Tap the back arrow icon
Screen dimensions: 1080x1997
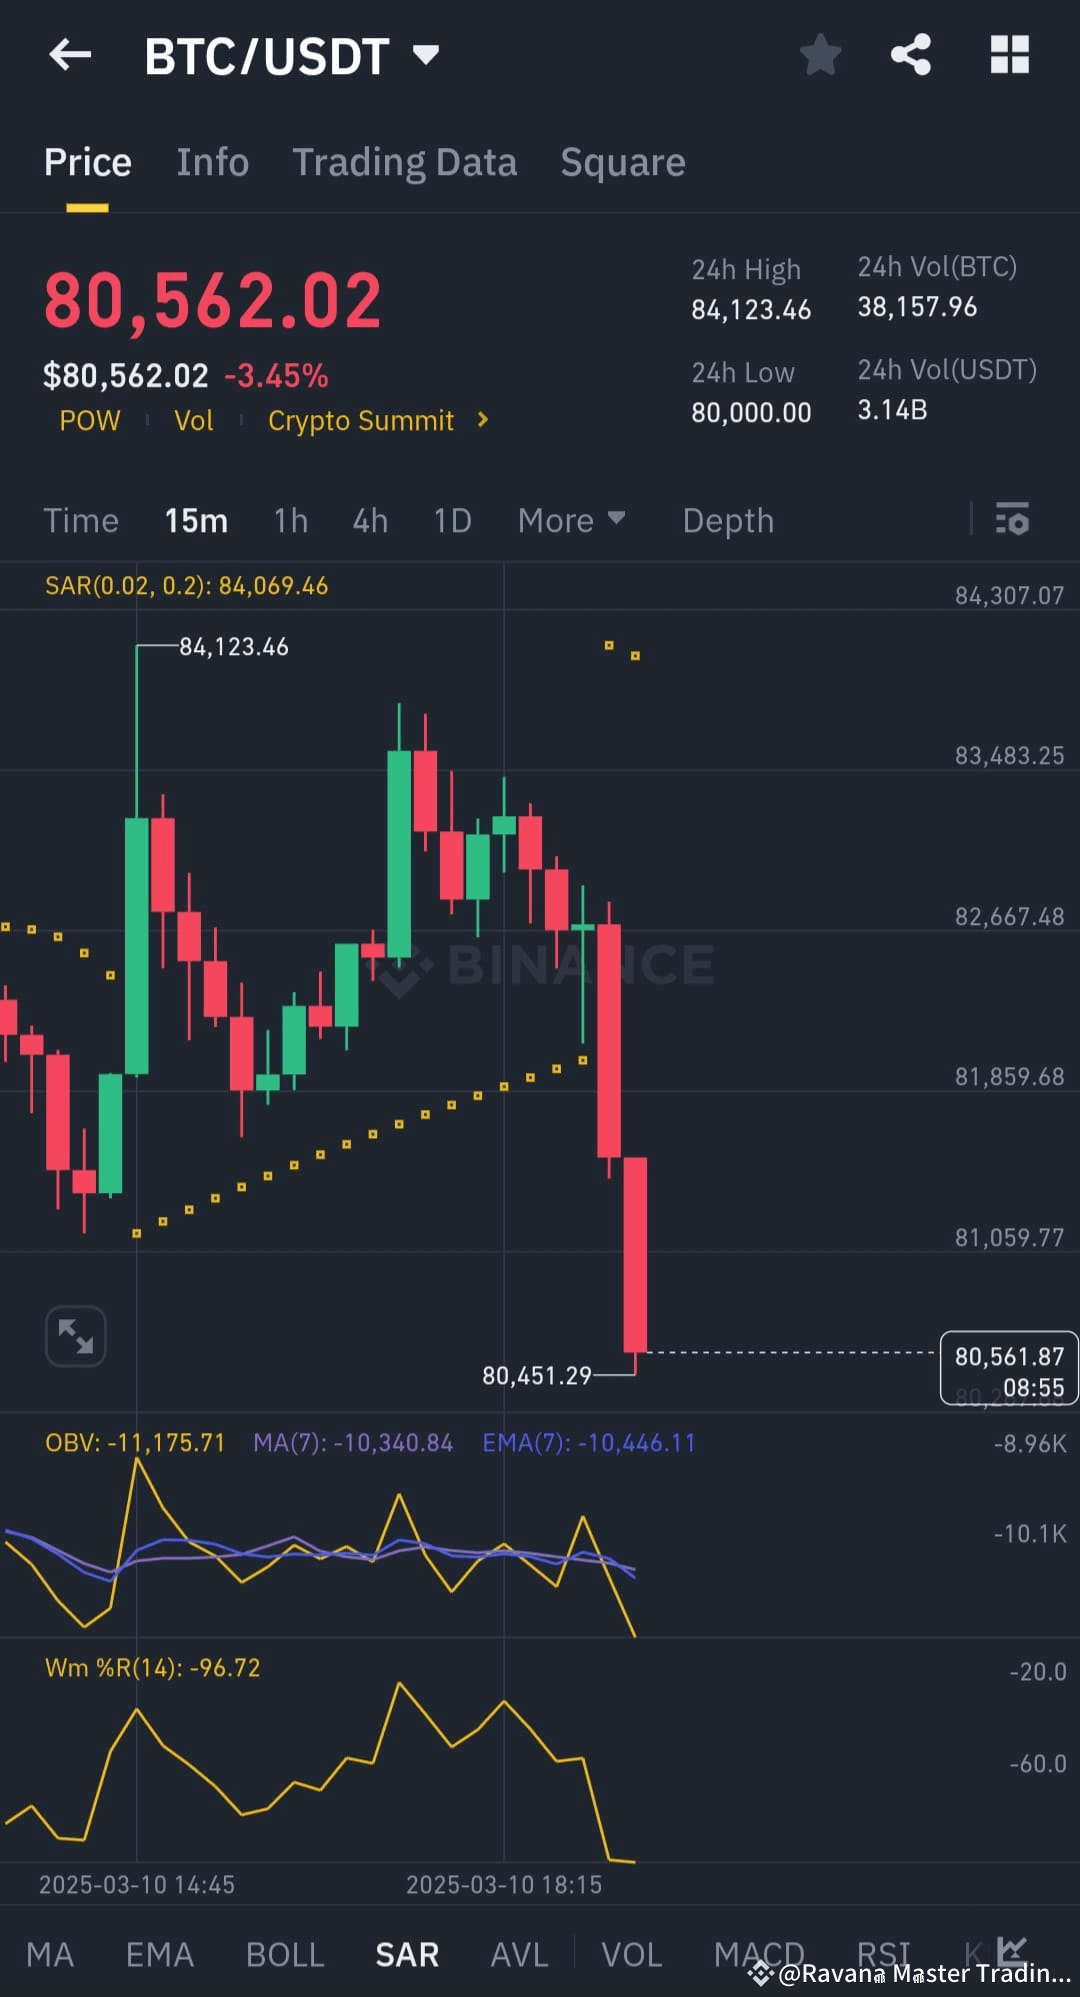pyautogui.click(x=70, y=55)
